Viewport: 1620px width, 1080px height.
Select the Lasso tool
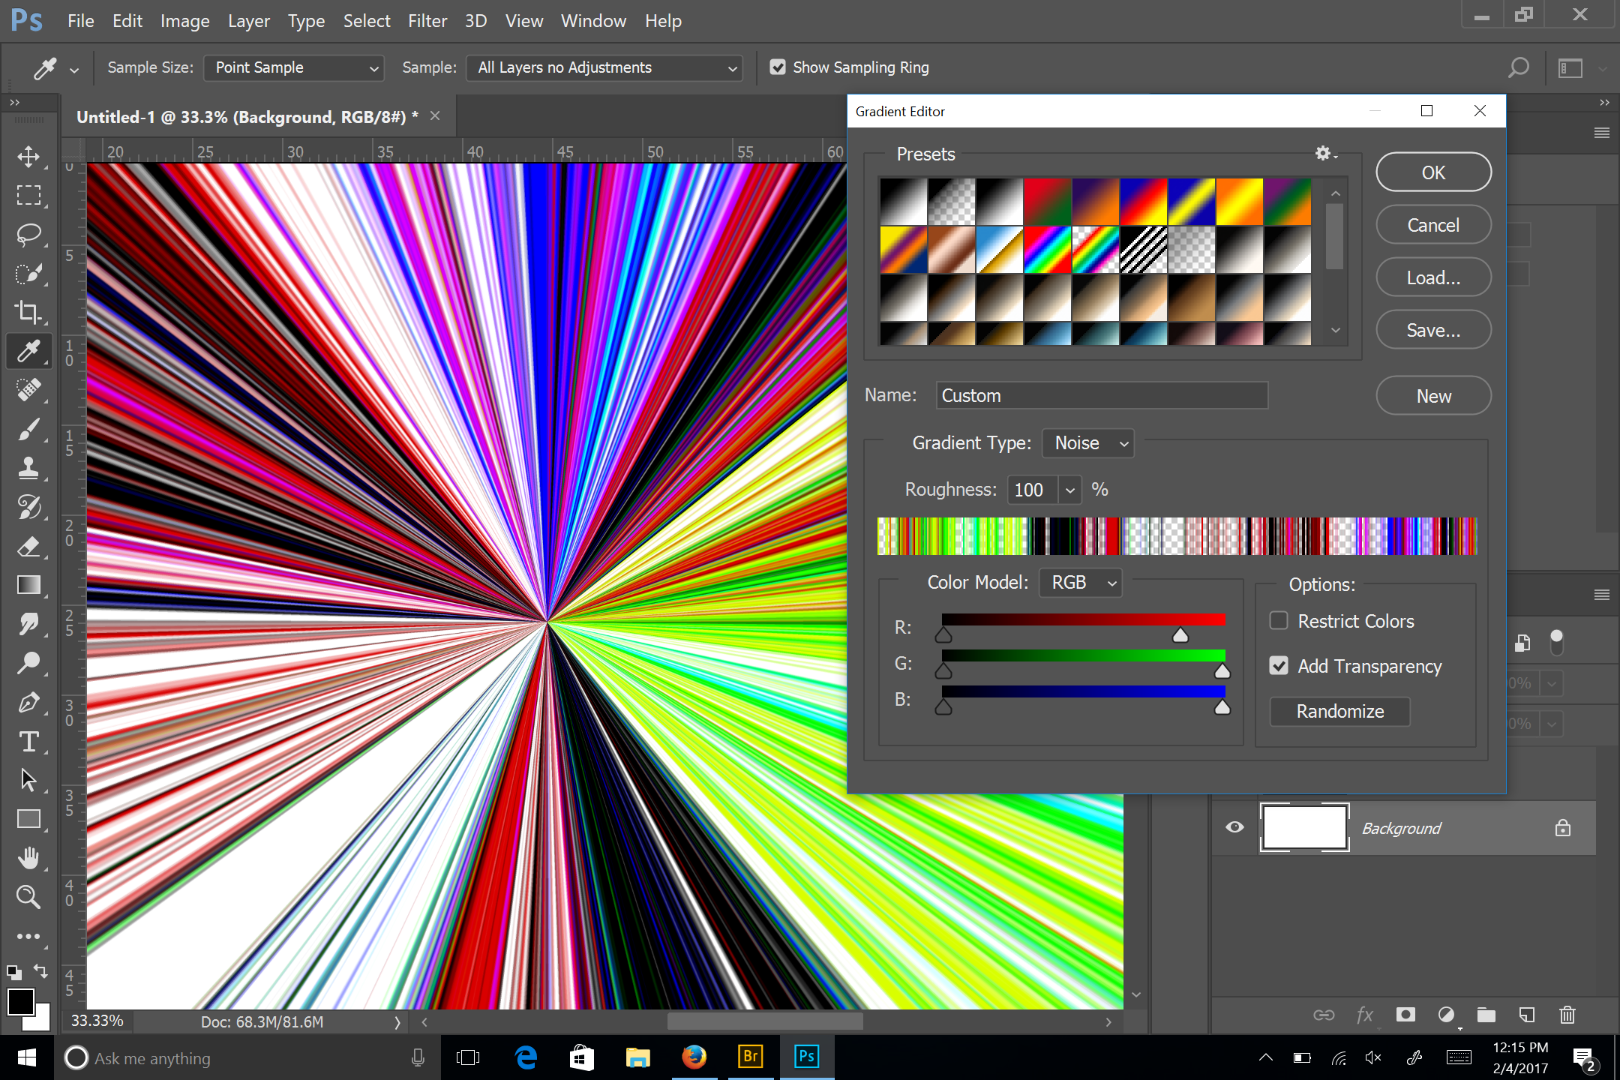(28, 235)
